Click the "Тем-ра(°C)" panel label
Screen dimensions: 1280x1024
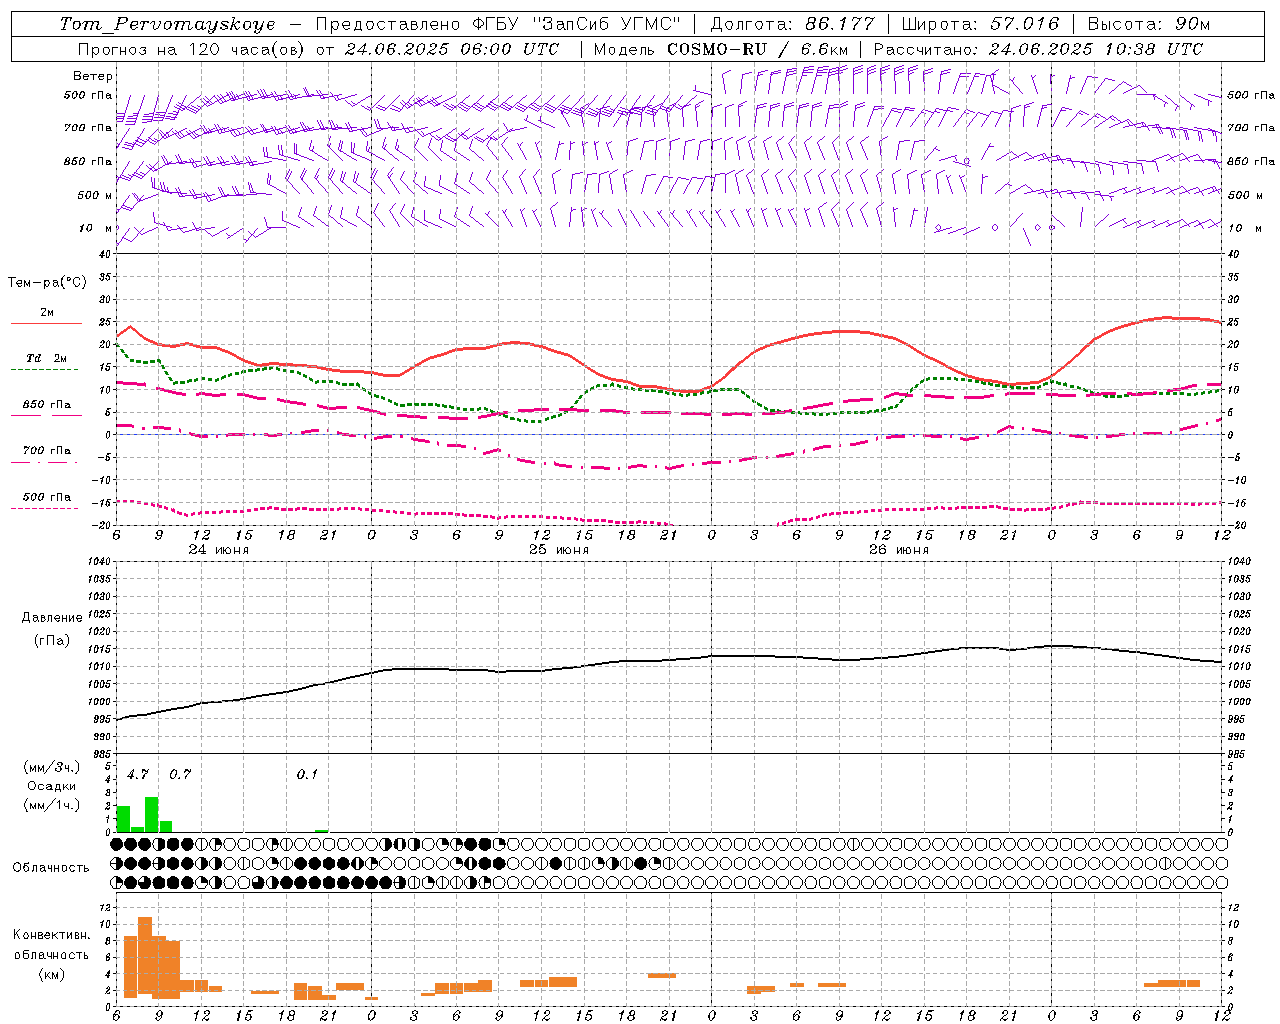pyautogui.click(x=47, y=283)
